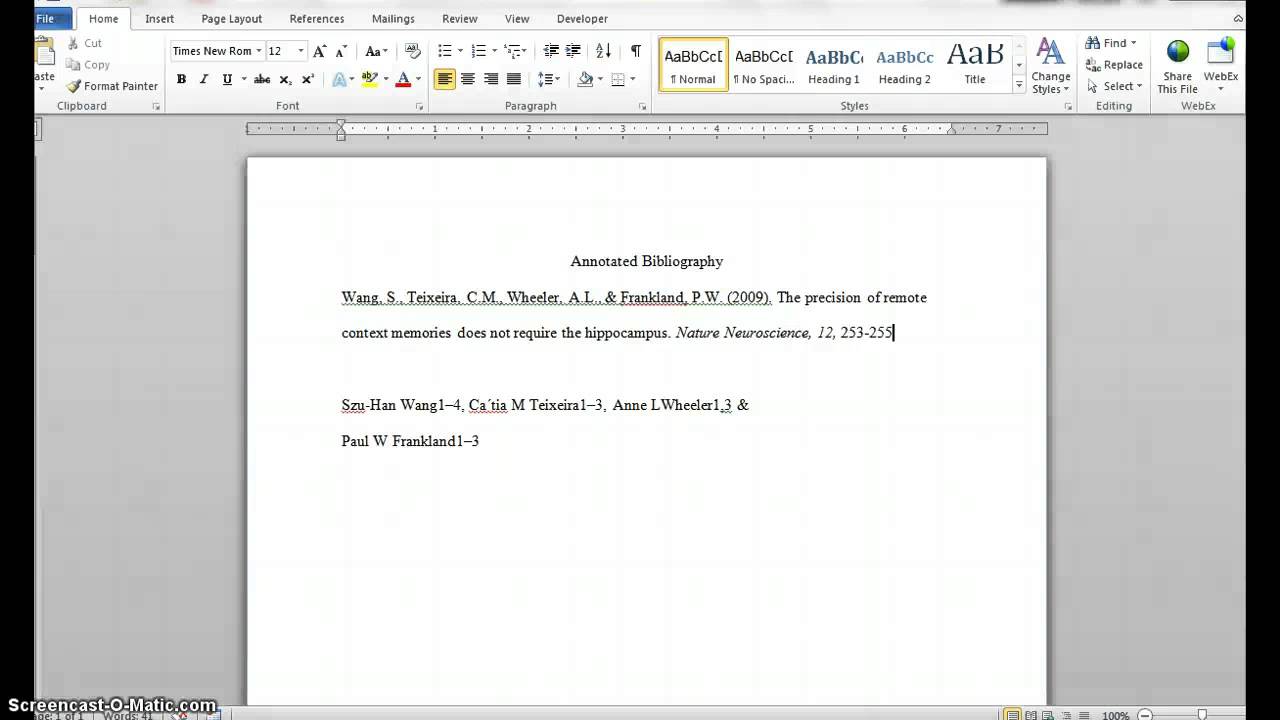This screenshot has width=1280, height=720.
Task: Toggle show paragraph marks (pilcrow)
Action: click(635, 51)
